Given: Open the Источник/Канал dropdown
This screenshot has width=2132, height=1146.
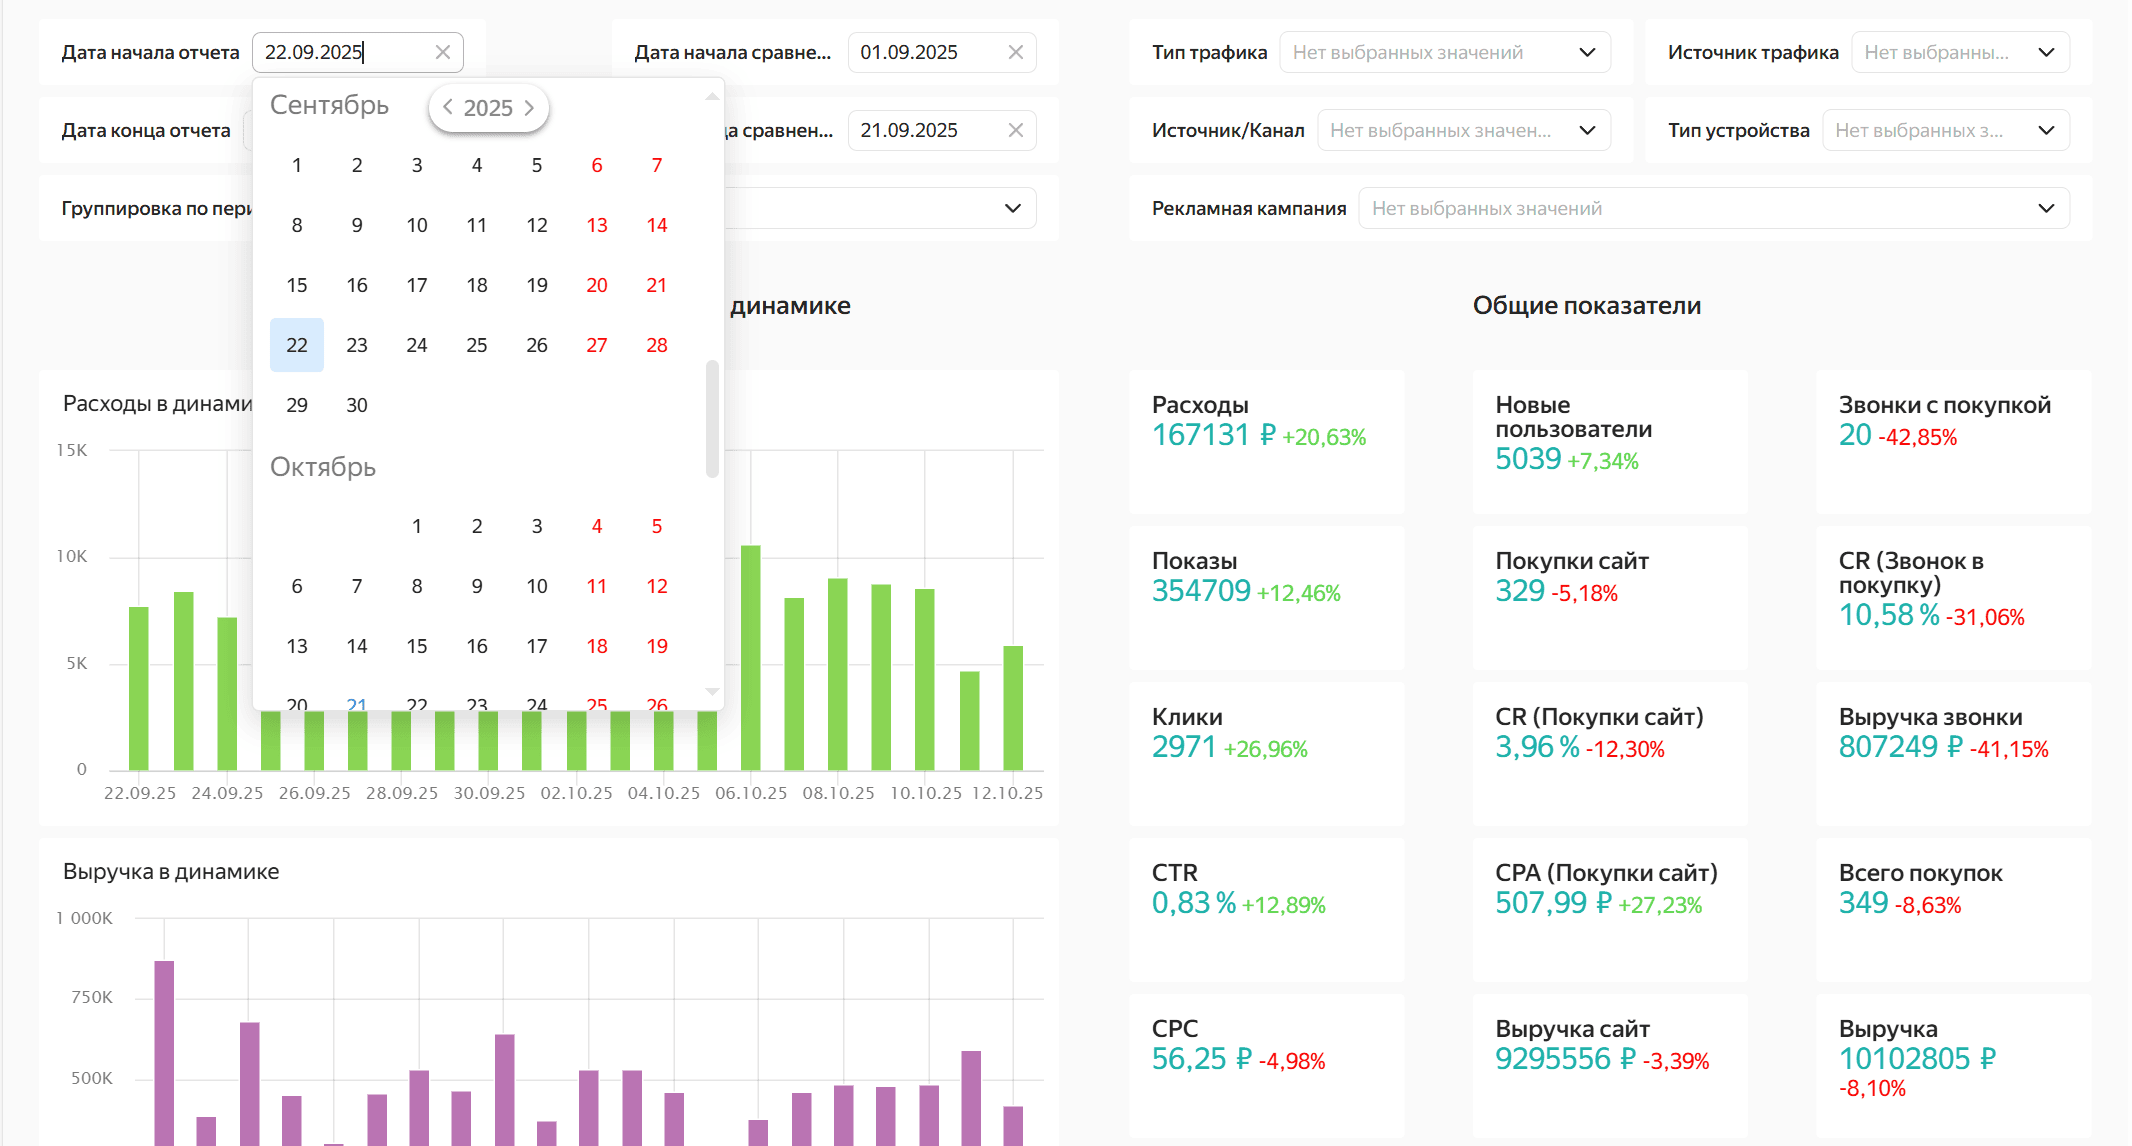Looking at the screenshot, I should pos(1463,130).
